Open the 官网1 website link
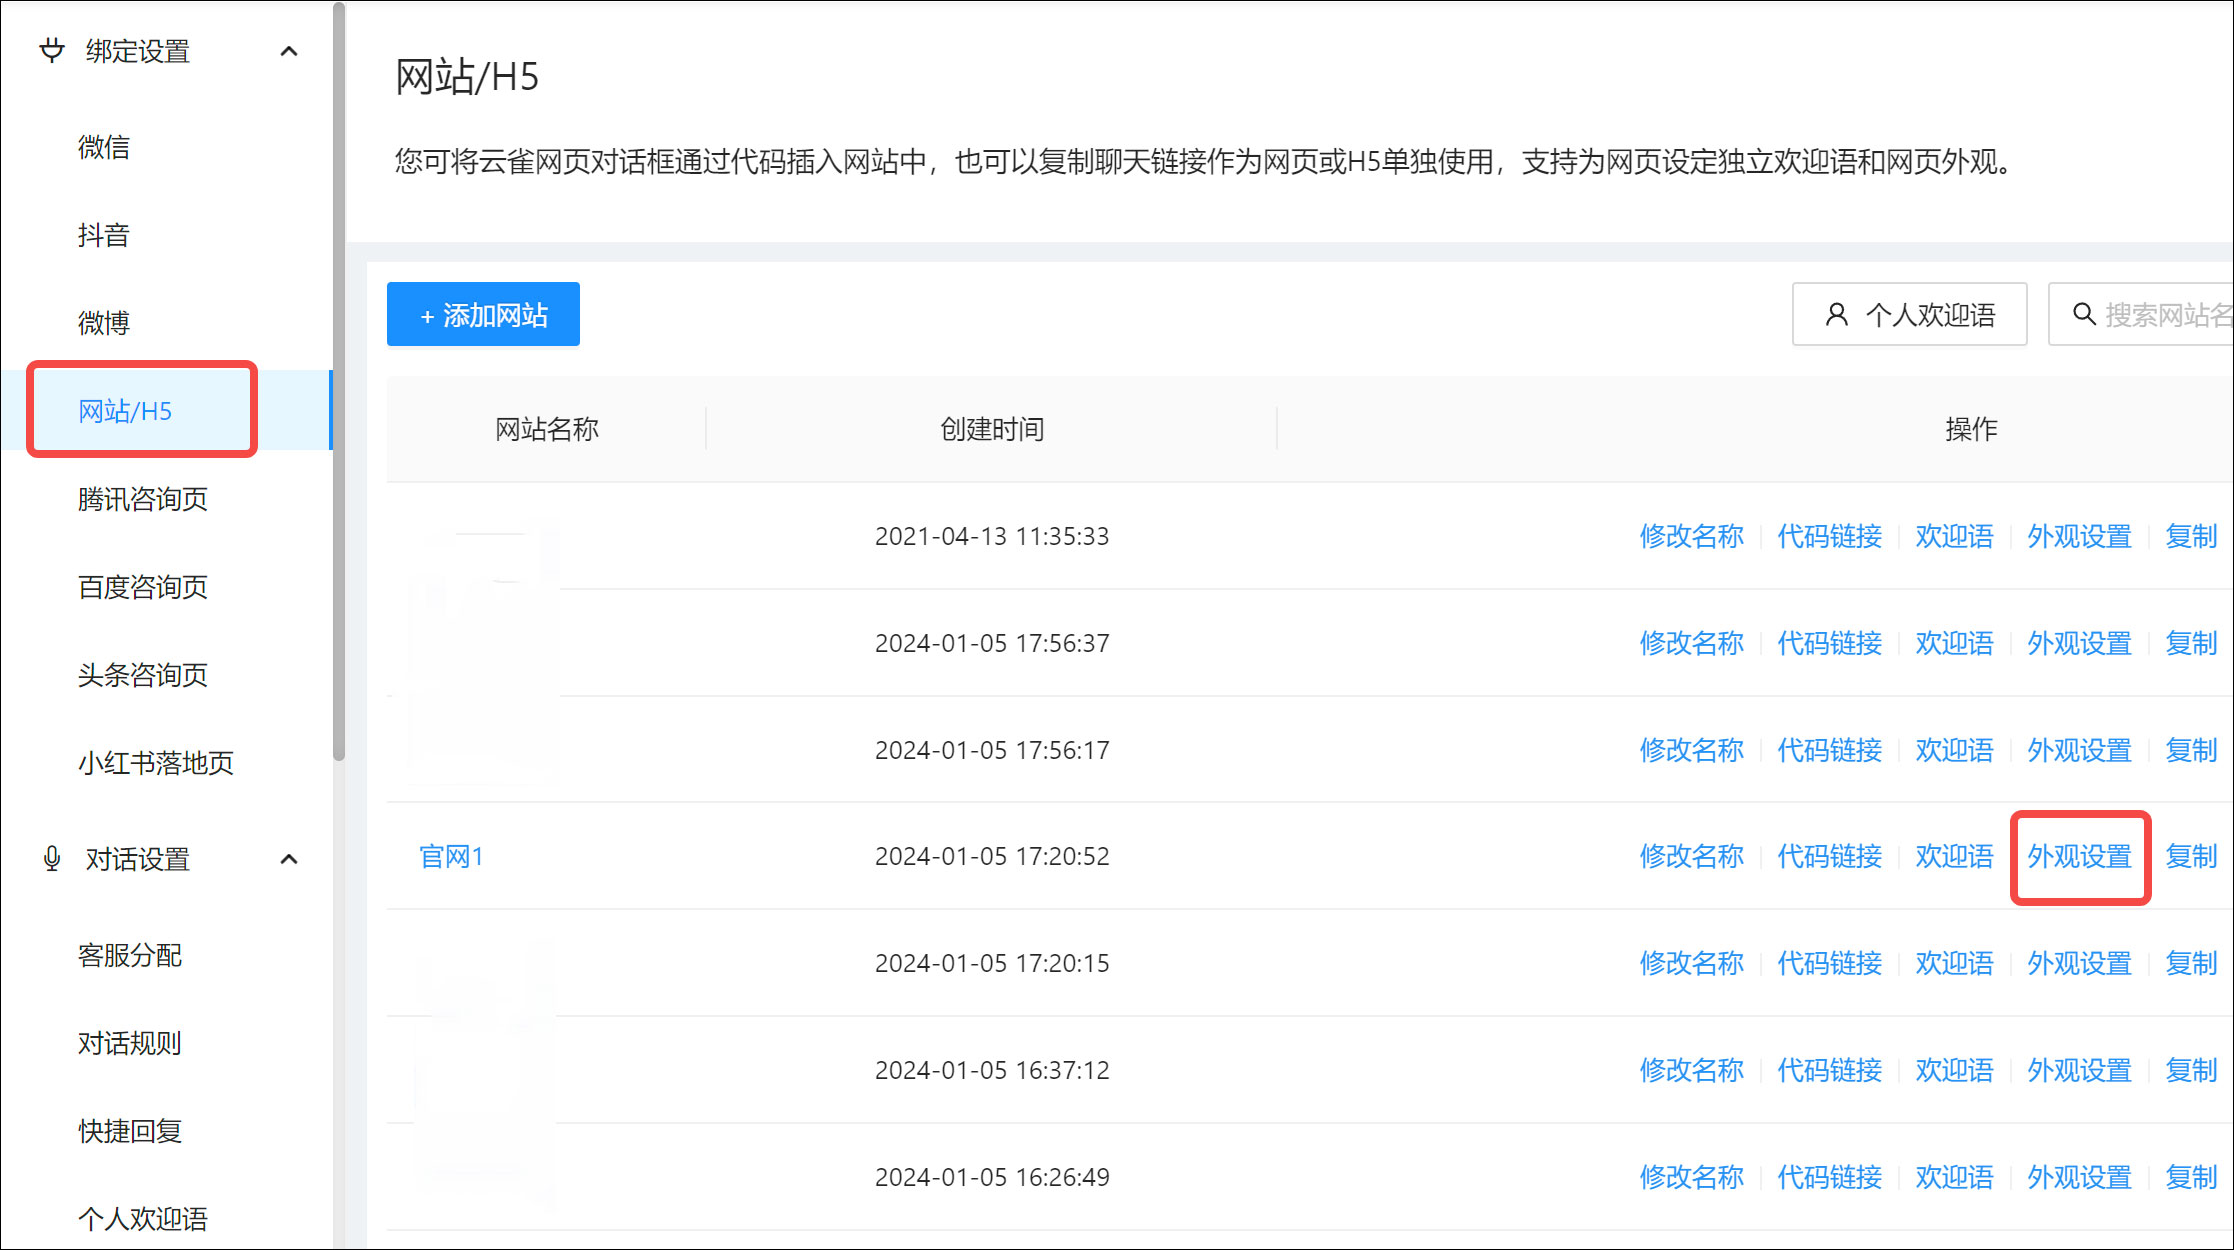The height and width of the screenshot is (1250, 2234). click(x=452, y=856)
